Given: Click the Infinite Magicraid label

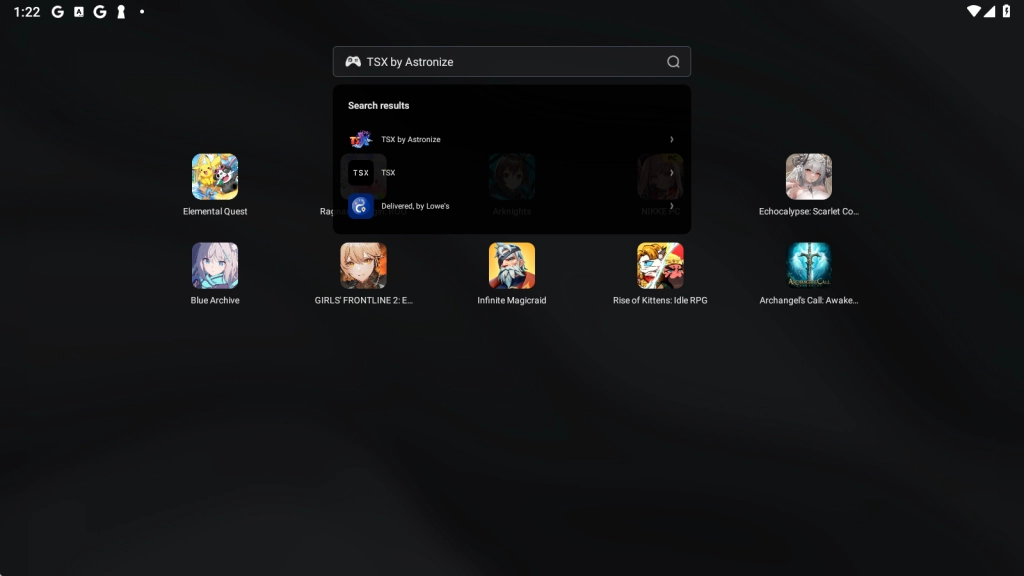Looking at the screenshot, I should (x=511, y=300).
